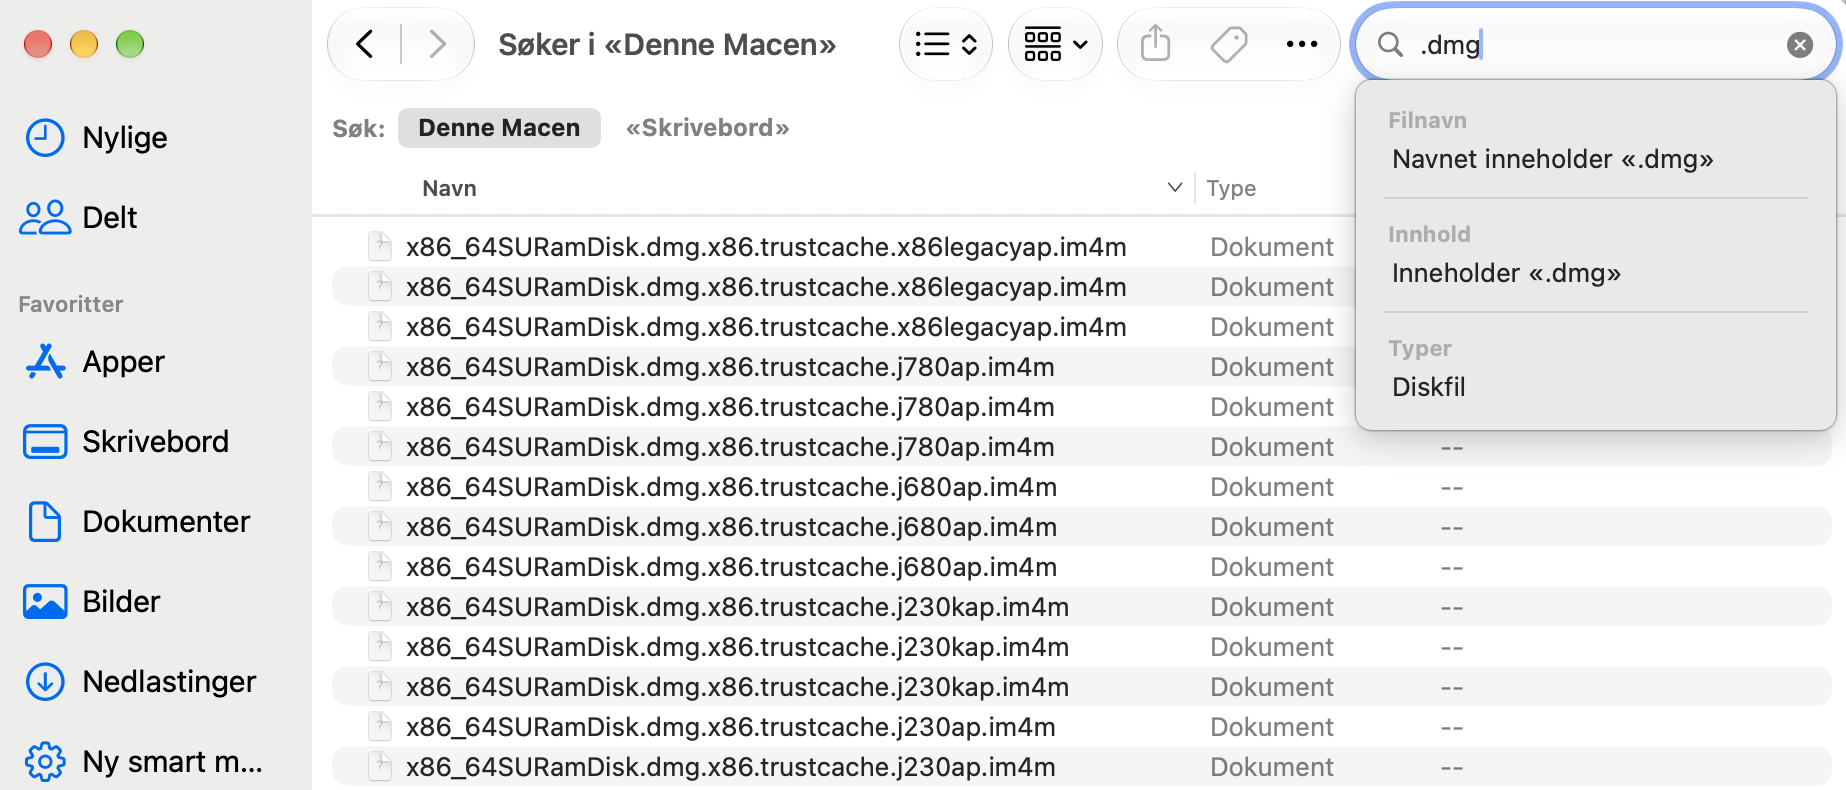Click the magnifying glass search icon

[1390, 44]
